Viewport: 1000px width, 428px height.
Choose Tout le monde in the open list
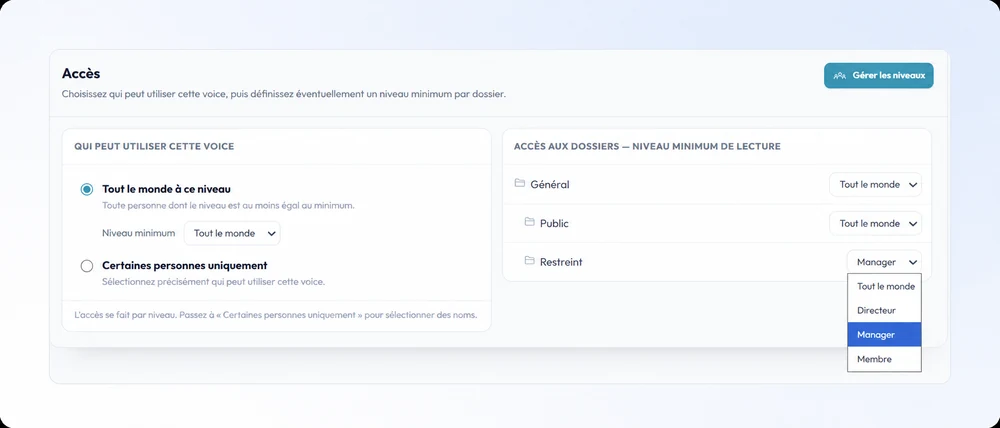point(885,286)
